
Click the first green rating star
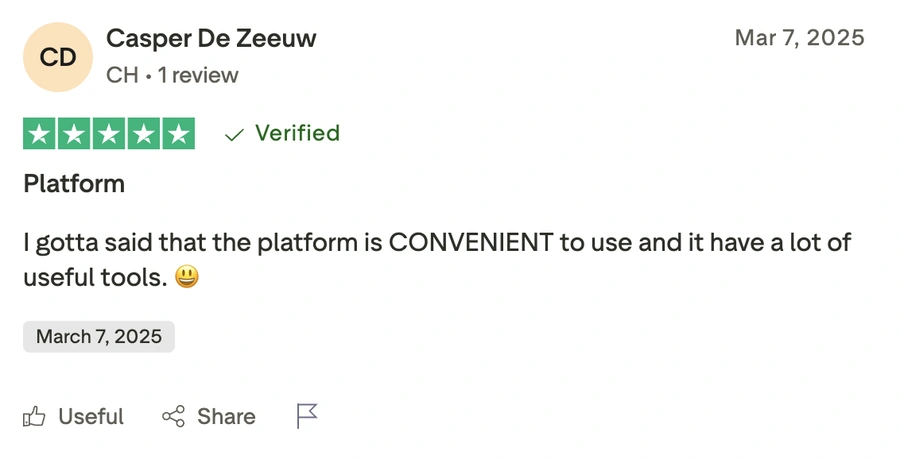(39, 134)
